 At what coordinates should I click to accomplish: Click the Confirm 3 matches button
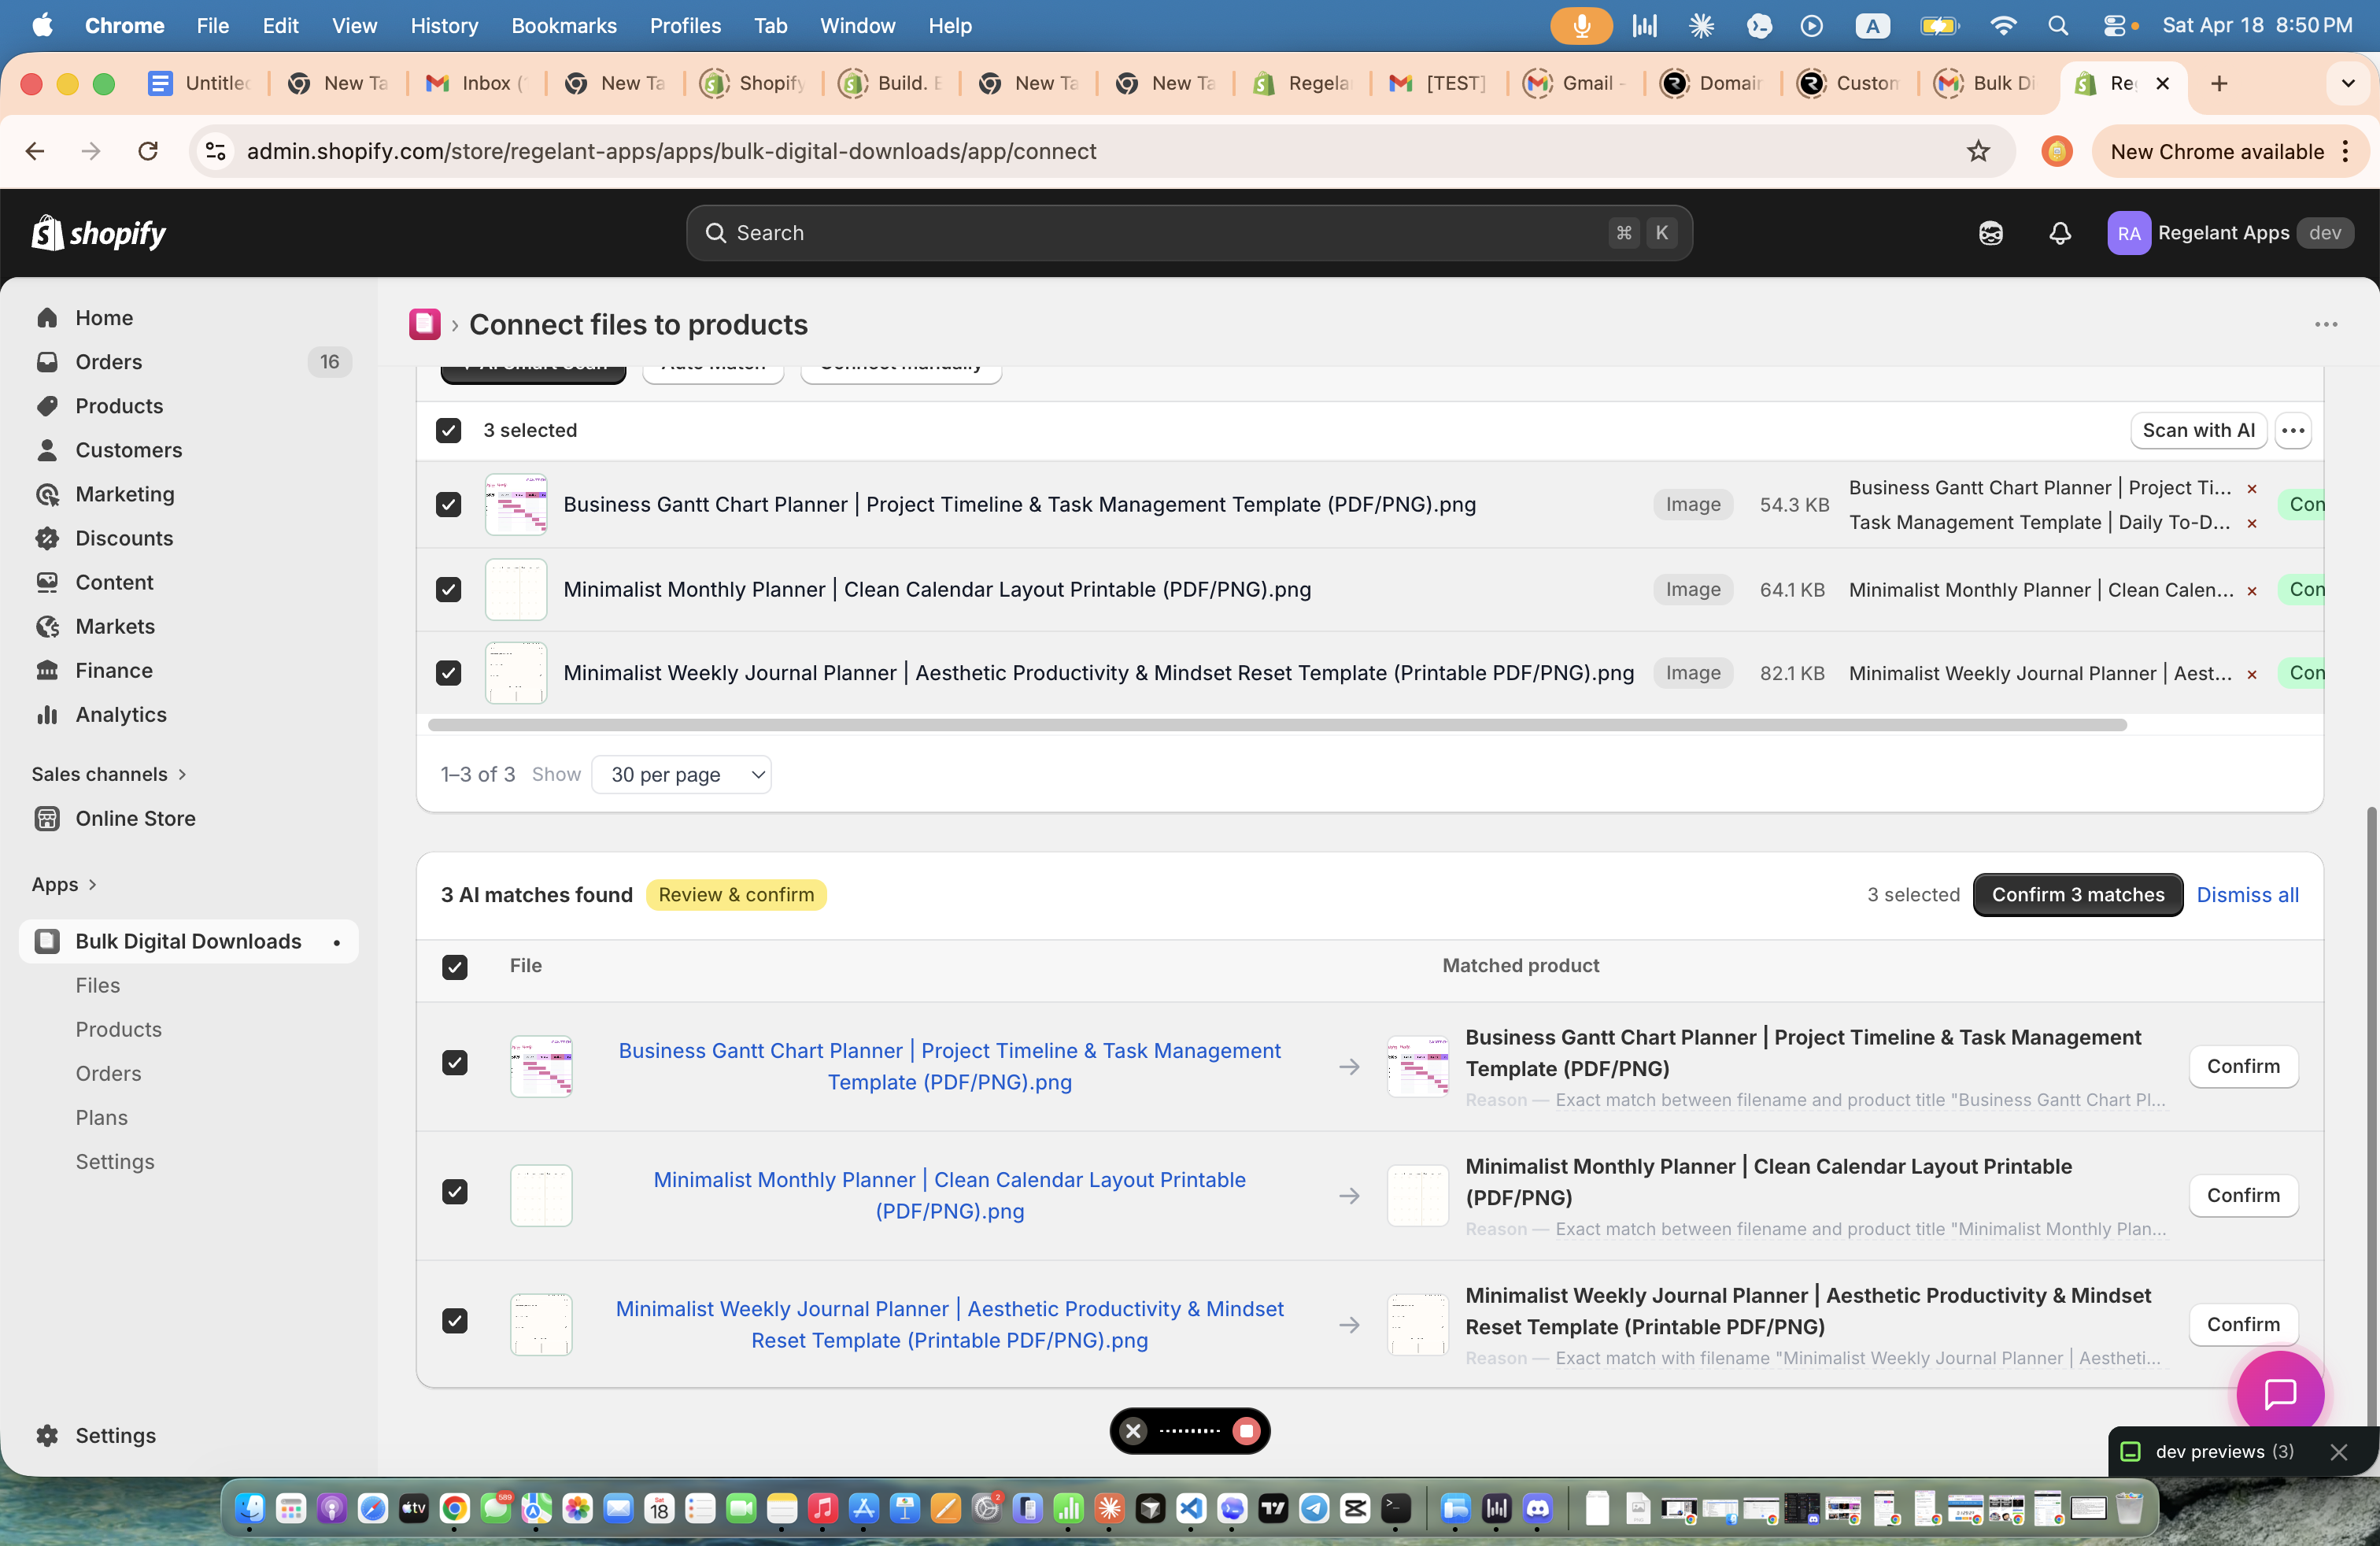(2076, 894)
